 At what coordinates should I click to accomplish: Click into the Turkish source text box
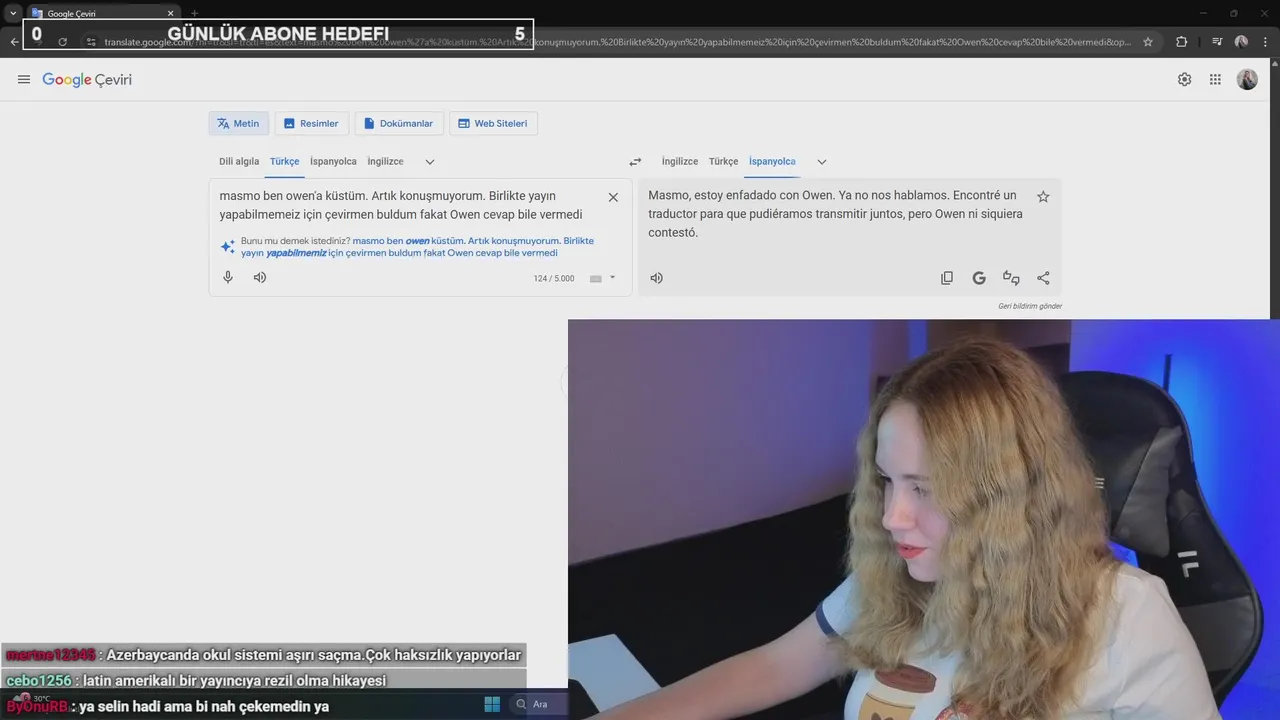pyautogui.click(x=402, y=205)
